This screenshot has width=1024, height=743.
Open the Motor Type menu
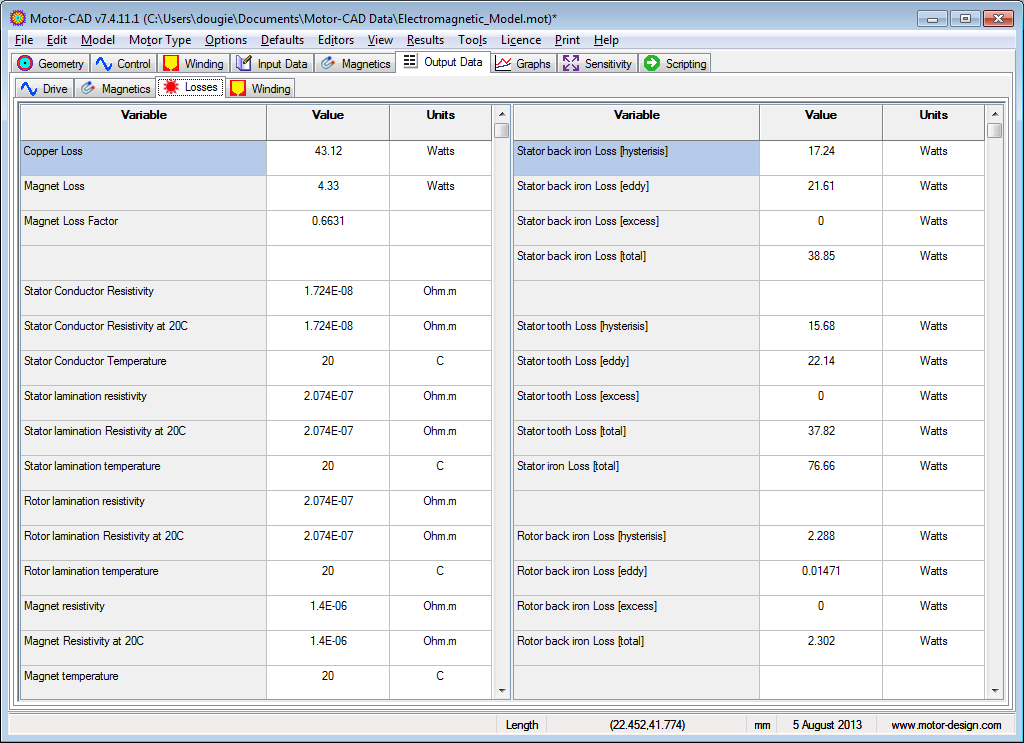pyautogui.click(x=159, y=40)
